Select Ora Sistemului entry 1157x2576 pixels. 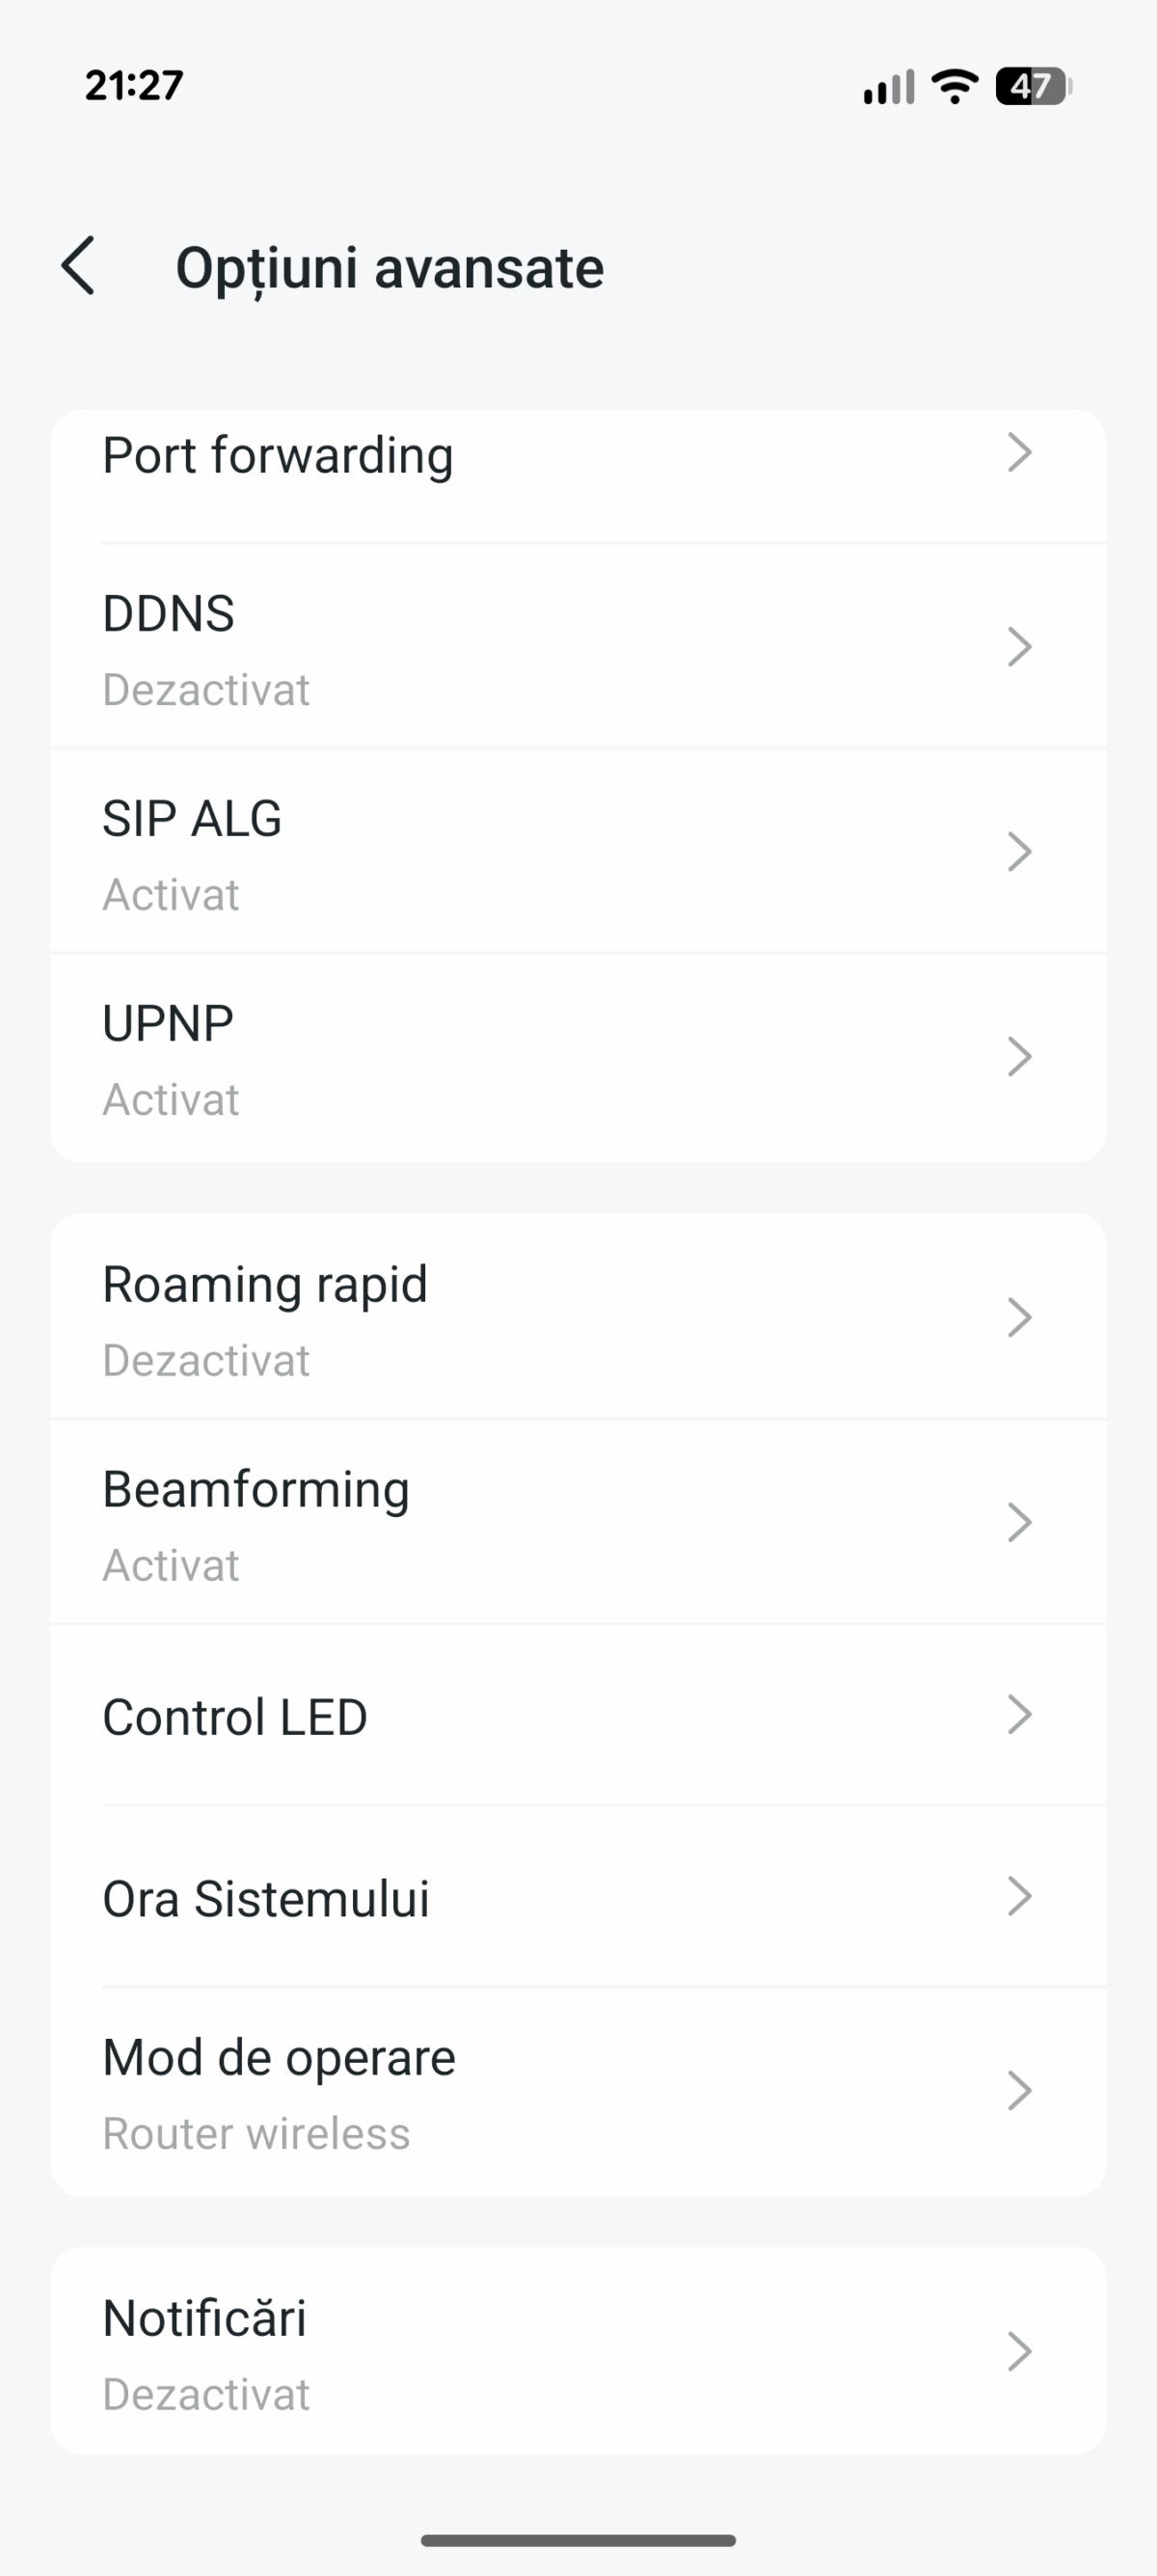(266, 1899)
